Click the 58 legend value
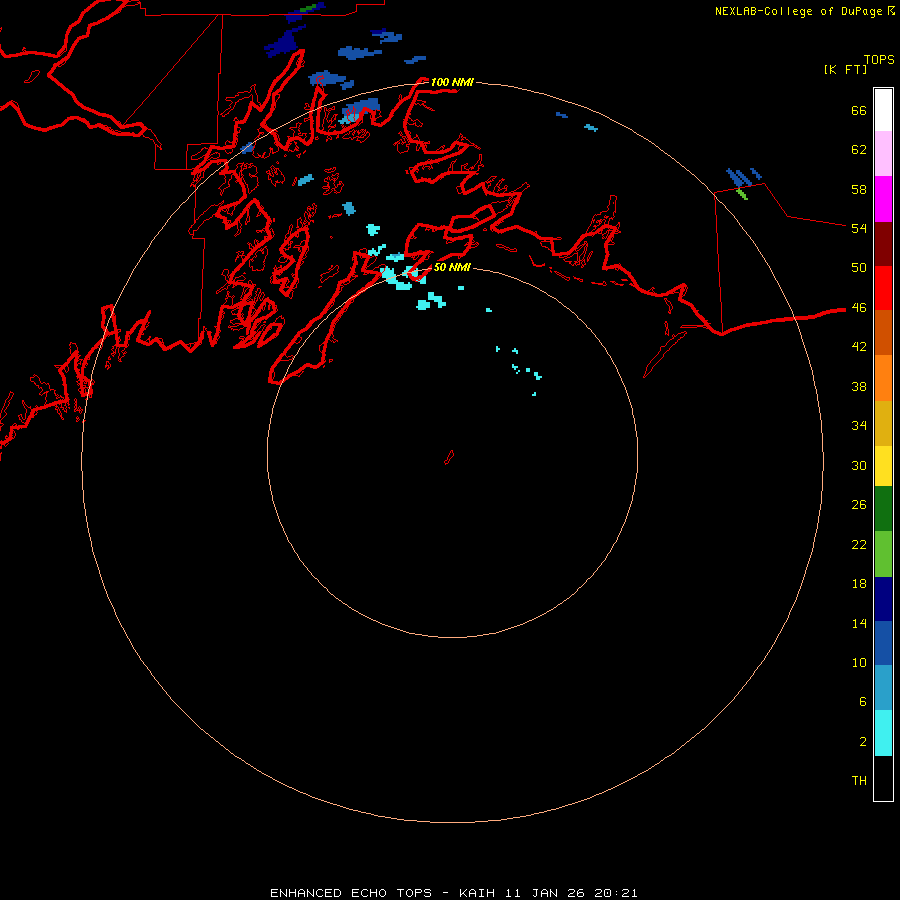Screen dimensions: 900x900 859,189
